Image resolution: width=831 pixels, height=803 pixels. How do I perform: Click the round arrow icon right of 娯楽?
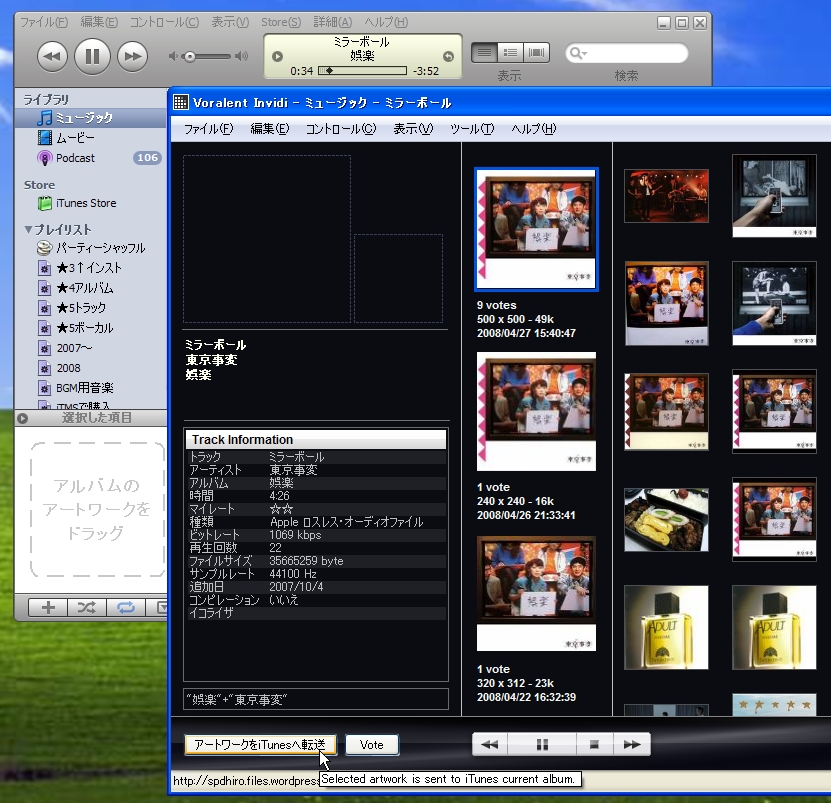click(448, 56)
